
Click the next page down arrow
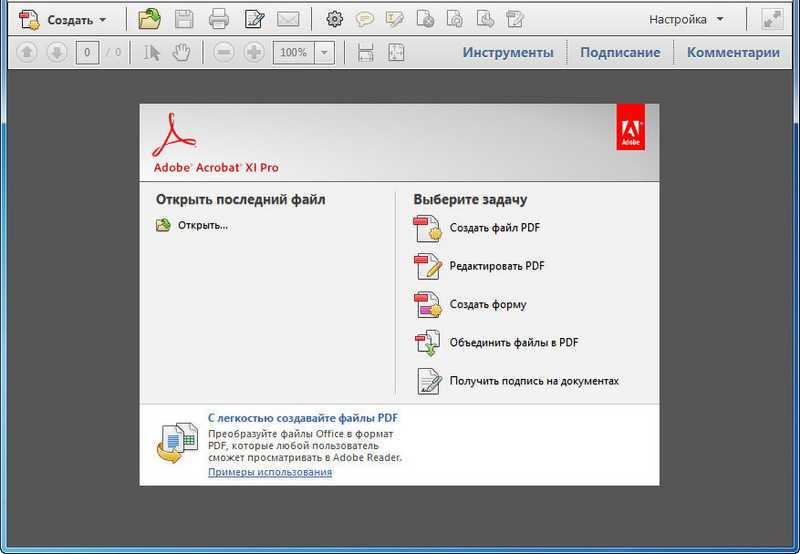(x=57, y=52)
